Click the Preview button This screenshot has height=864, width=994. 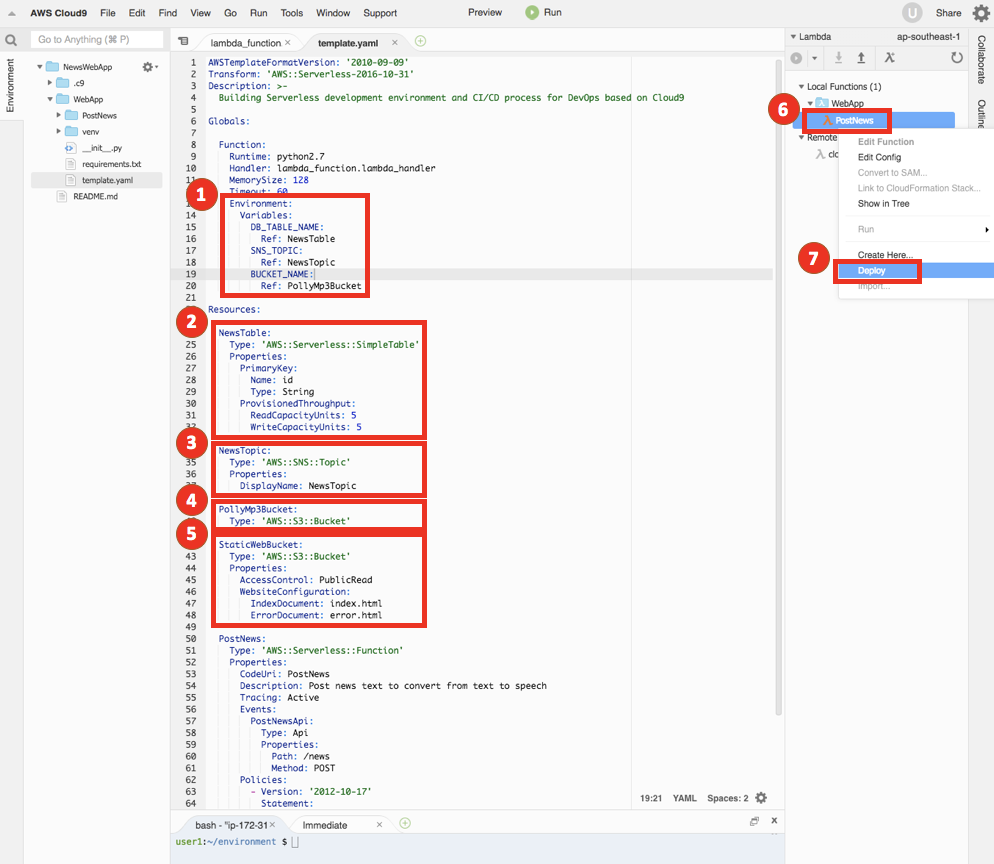pyautogui.click(x=485, y=13)
